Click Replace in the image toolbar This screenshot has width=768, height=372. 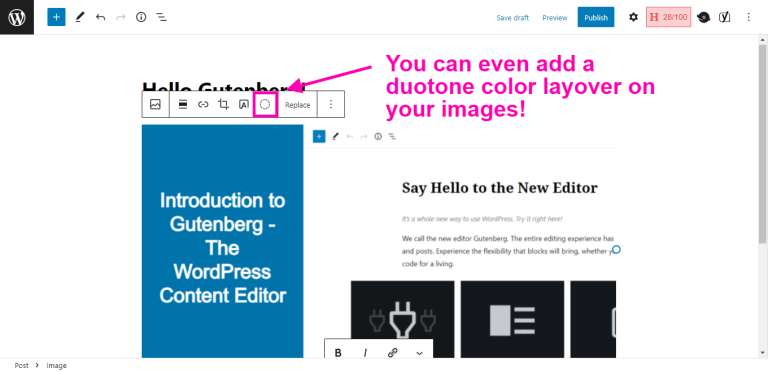(297, 105)
